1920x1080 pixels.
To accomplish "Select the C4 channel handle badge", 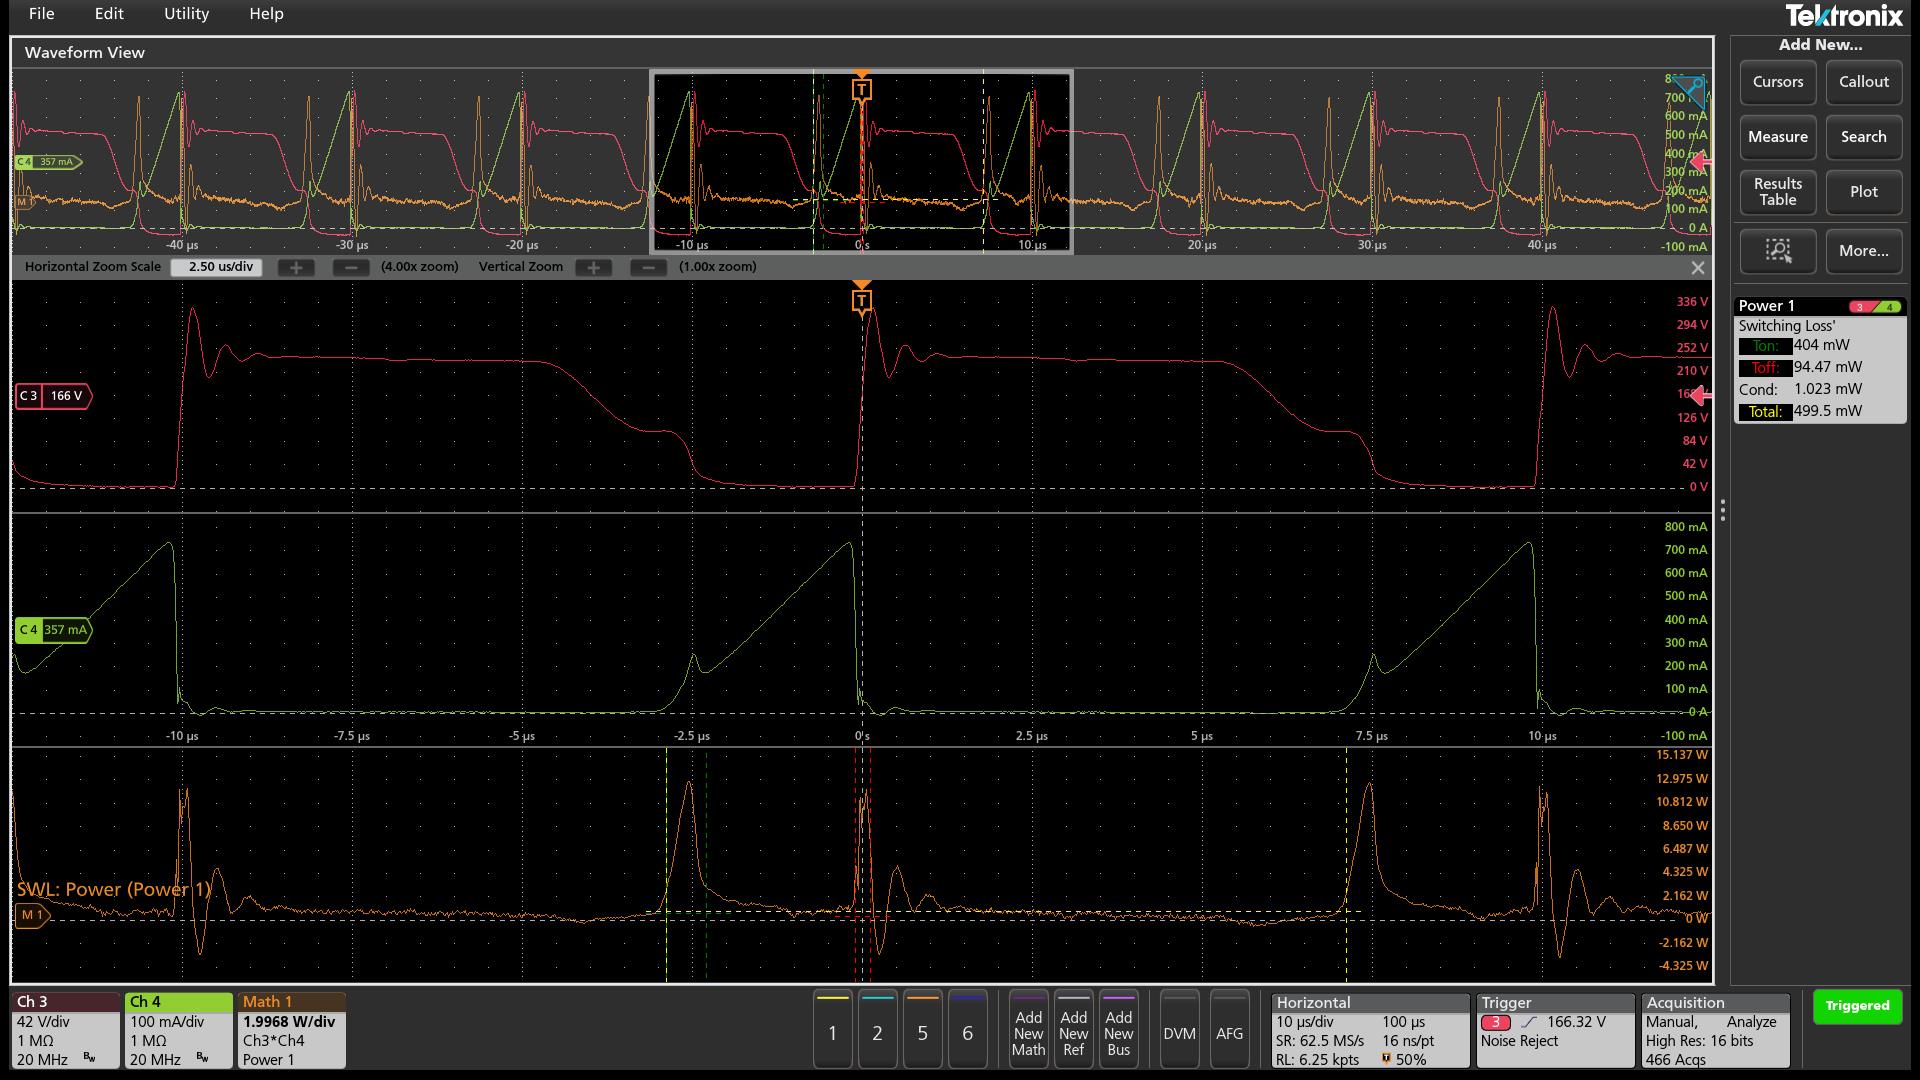I will pos(53,630).
